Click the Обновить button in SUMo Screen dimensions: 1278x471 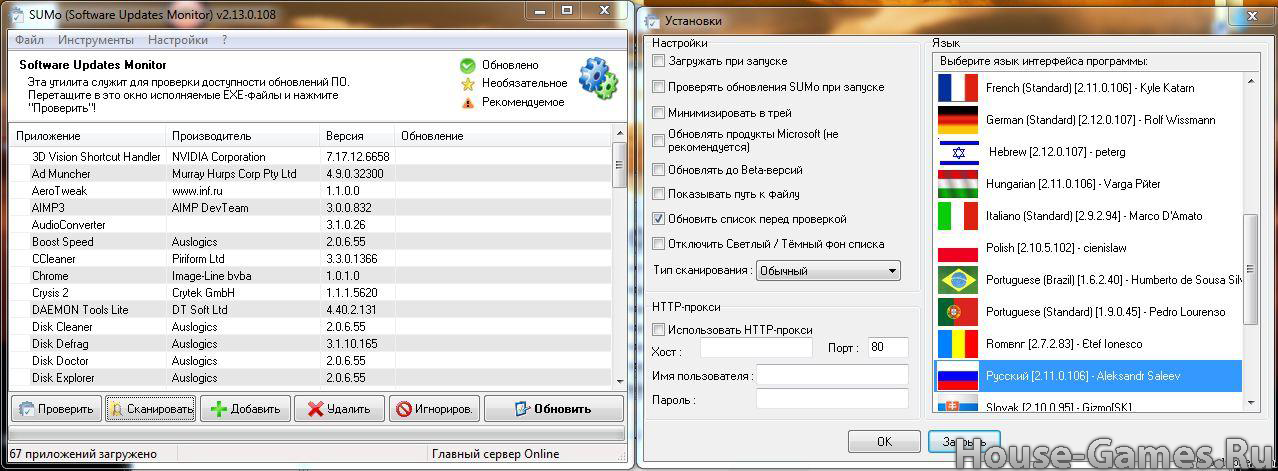click(x=553, y=408)
